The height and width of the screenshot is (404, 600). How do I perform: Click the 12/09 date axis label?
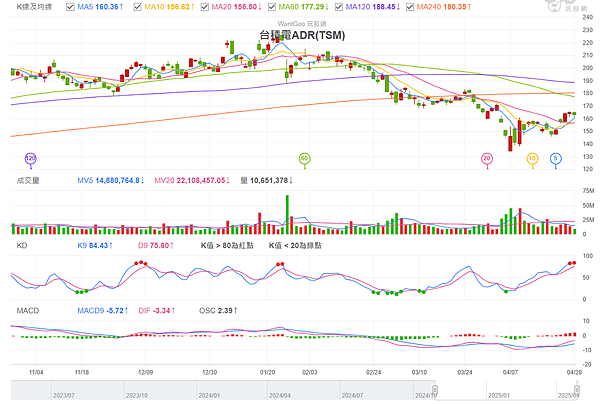(x=145, y=372)
